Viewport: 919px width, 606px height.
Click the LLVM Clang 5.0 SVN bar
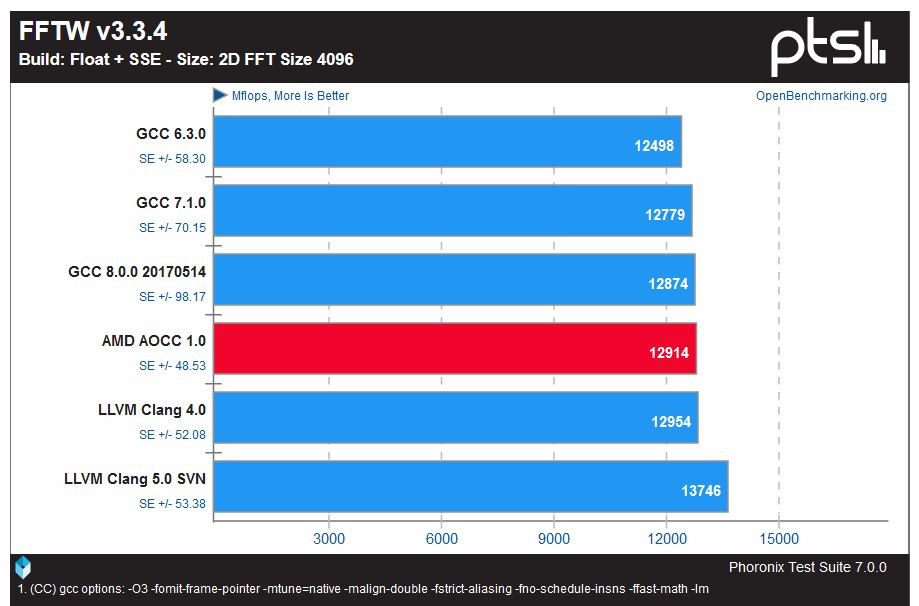coord(471,486)
